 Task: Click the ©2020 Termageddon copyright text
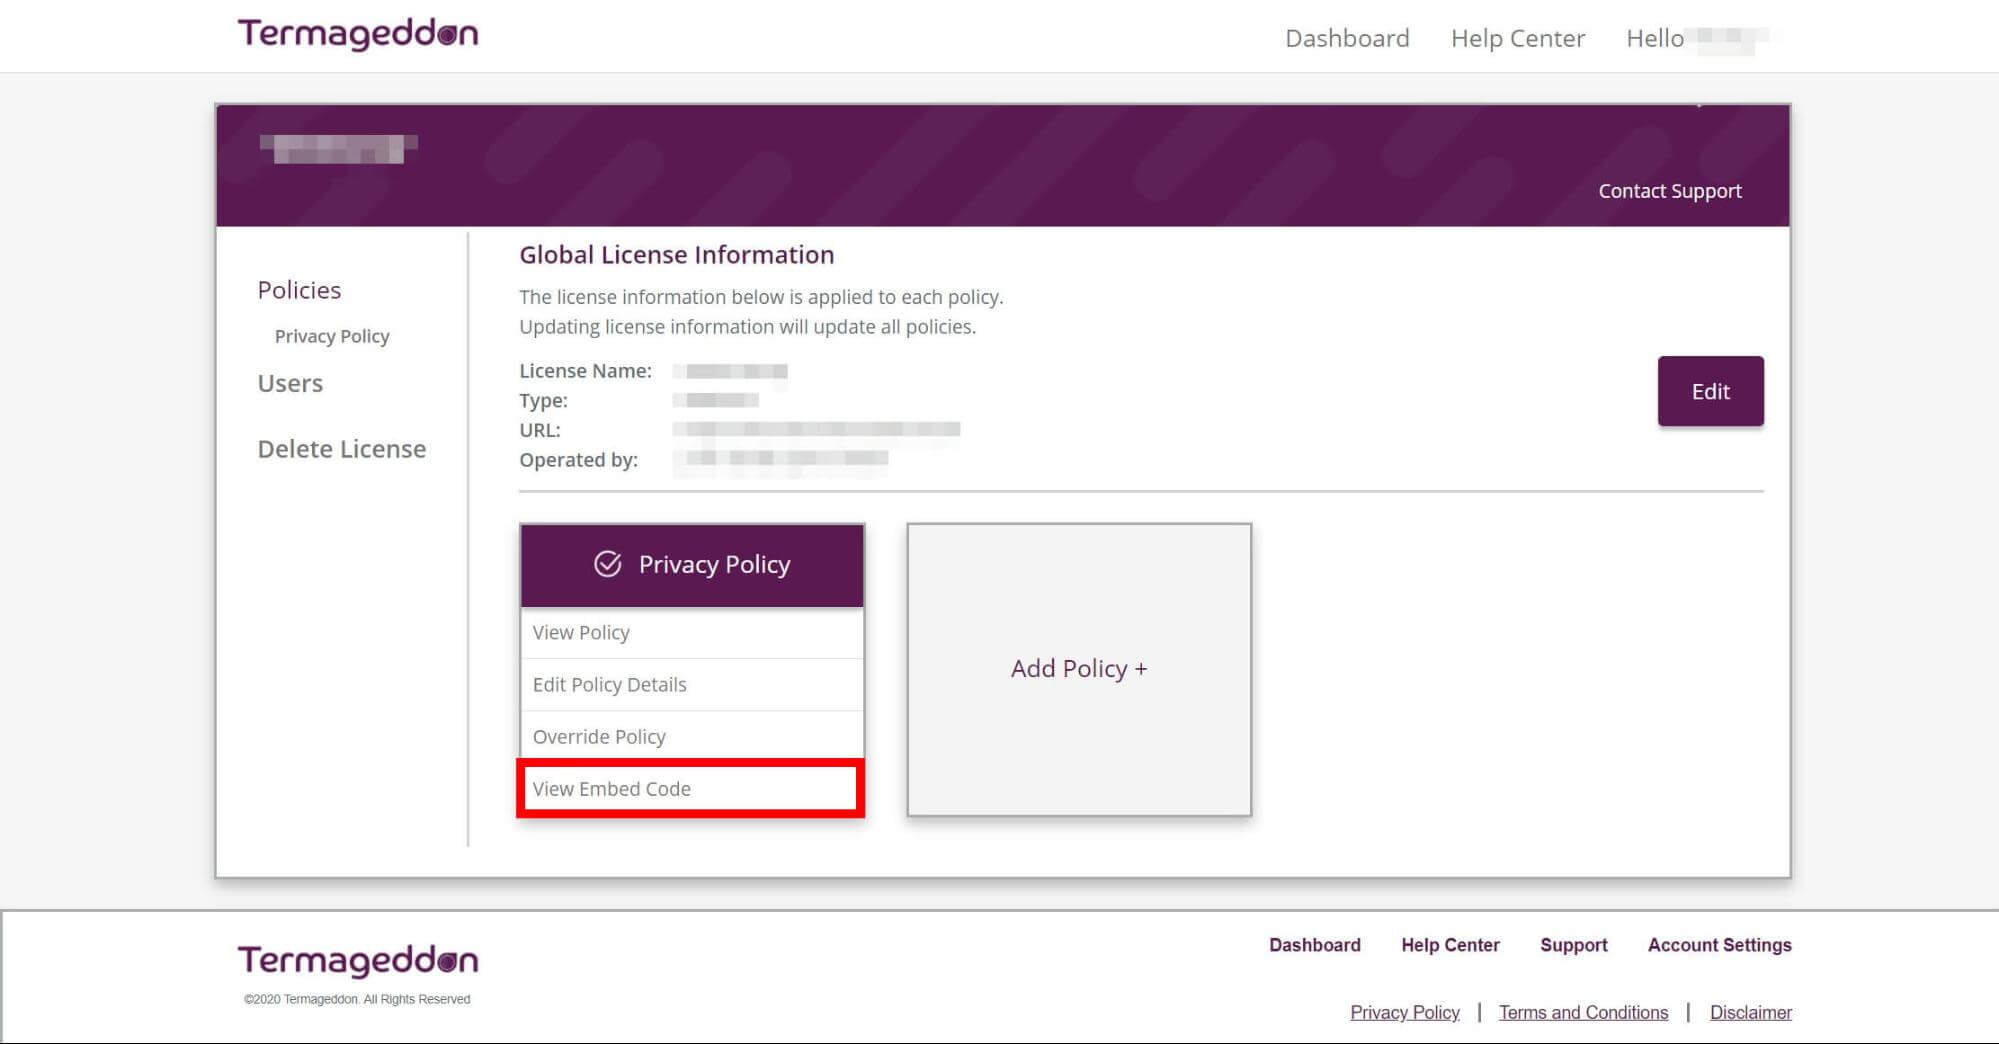(x=357, y=999)
